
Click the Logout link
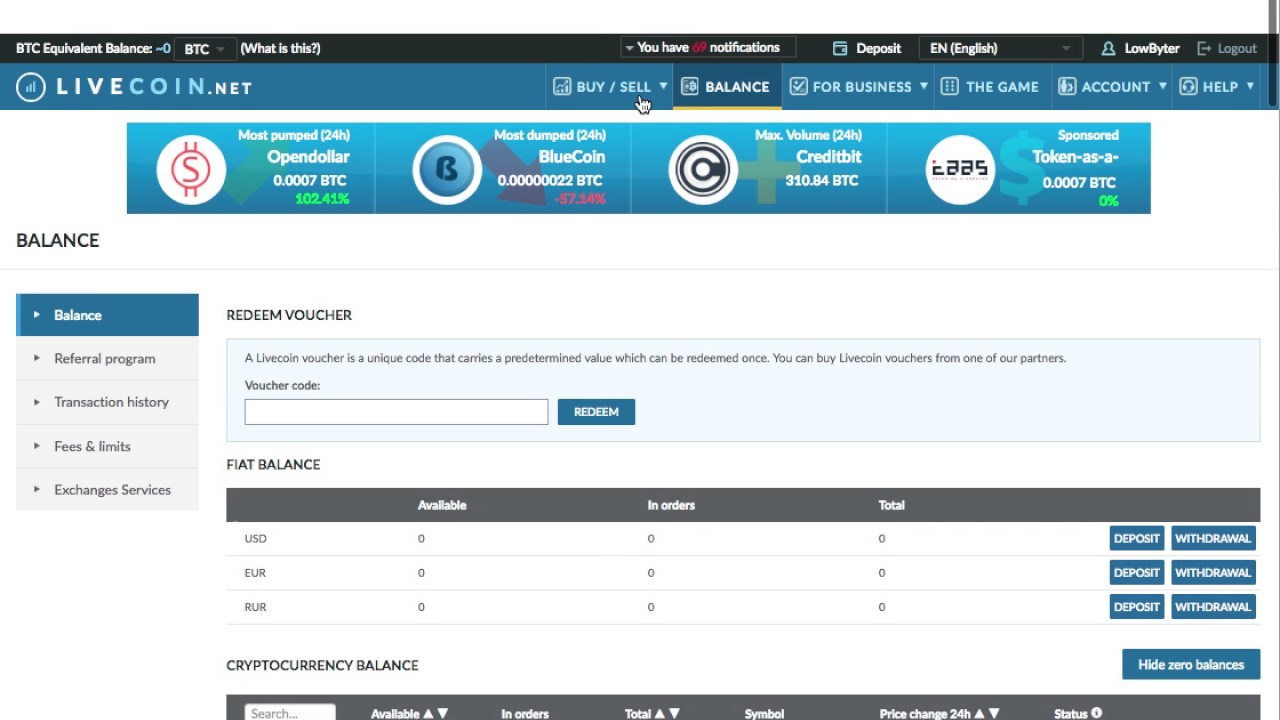click(x=1237, y=48)
